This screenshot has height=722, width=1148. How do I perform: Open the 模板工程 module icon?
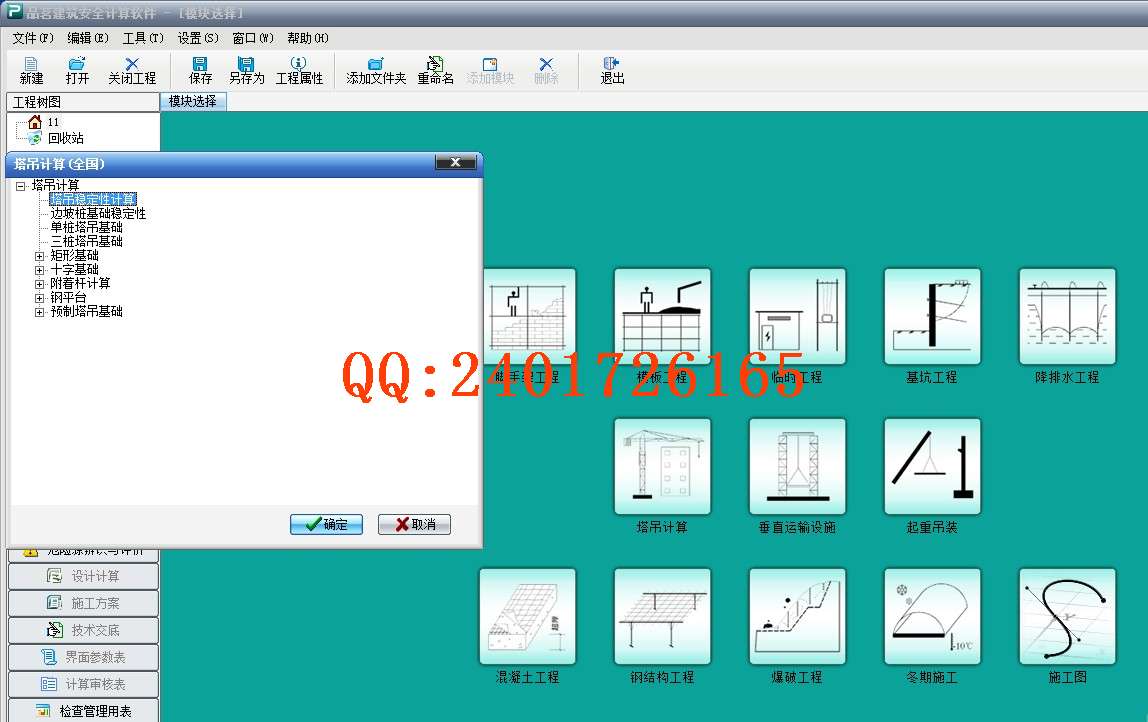tap(662, 316)
